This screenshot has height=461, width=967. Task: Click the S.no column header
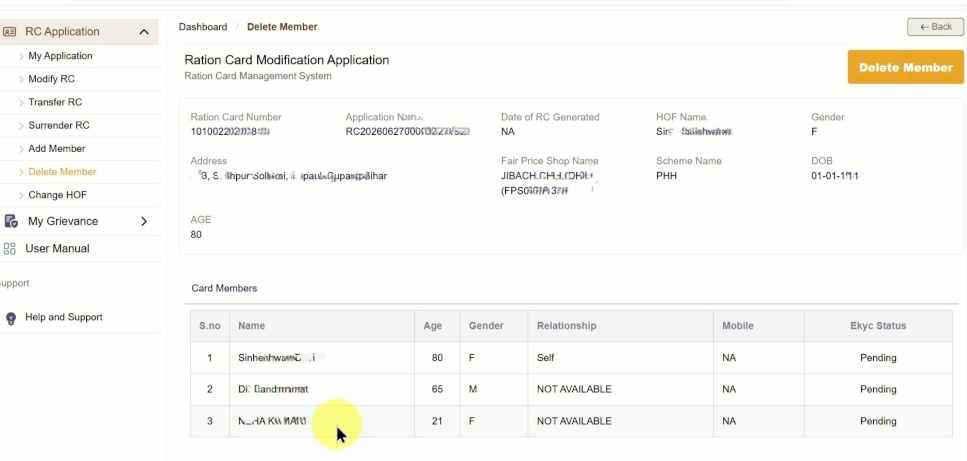click(x=210, y=325)
